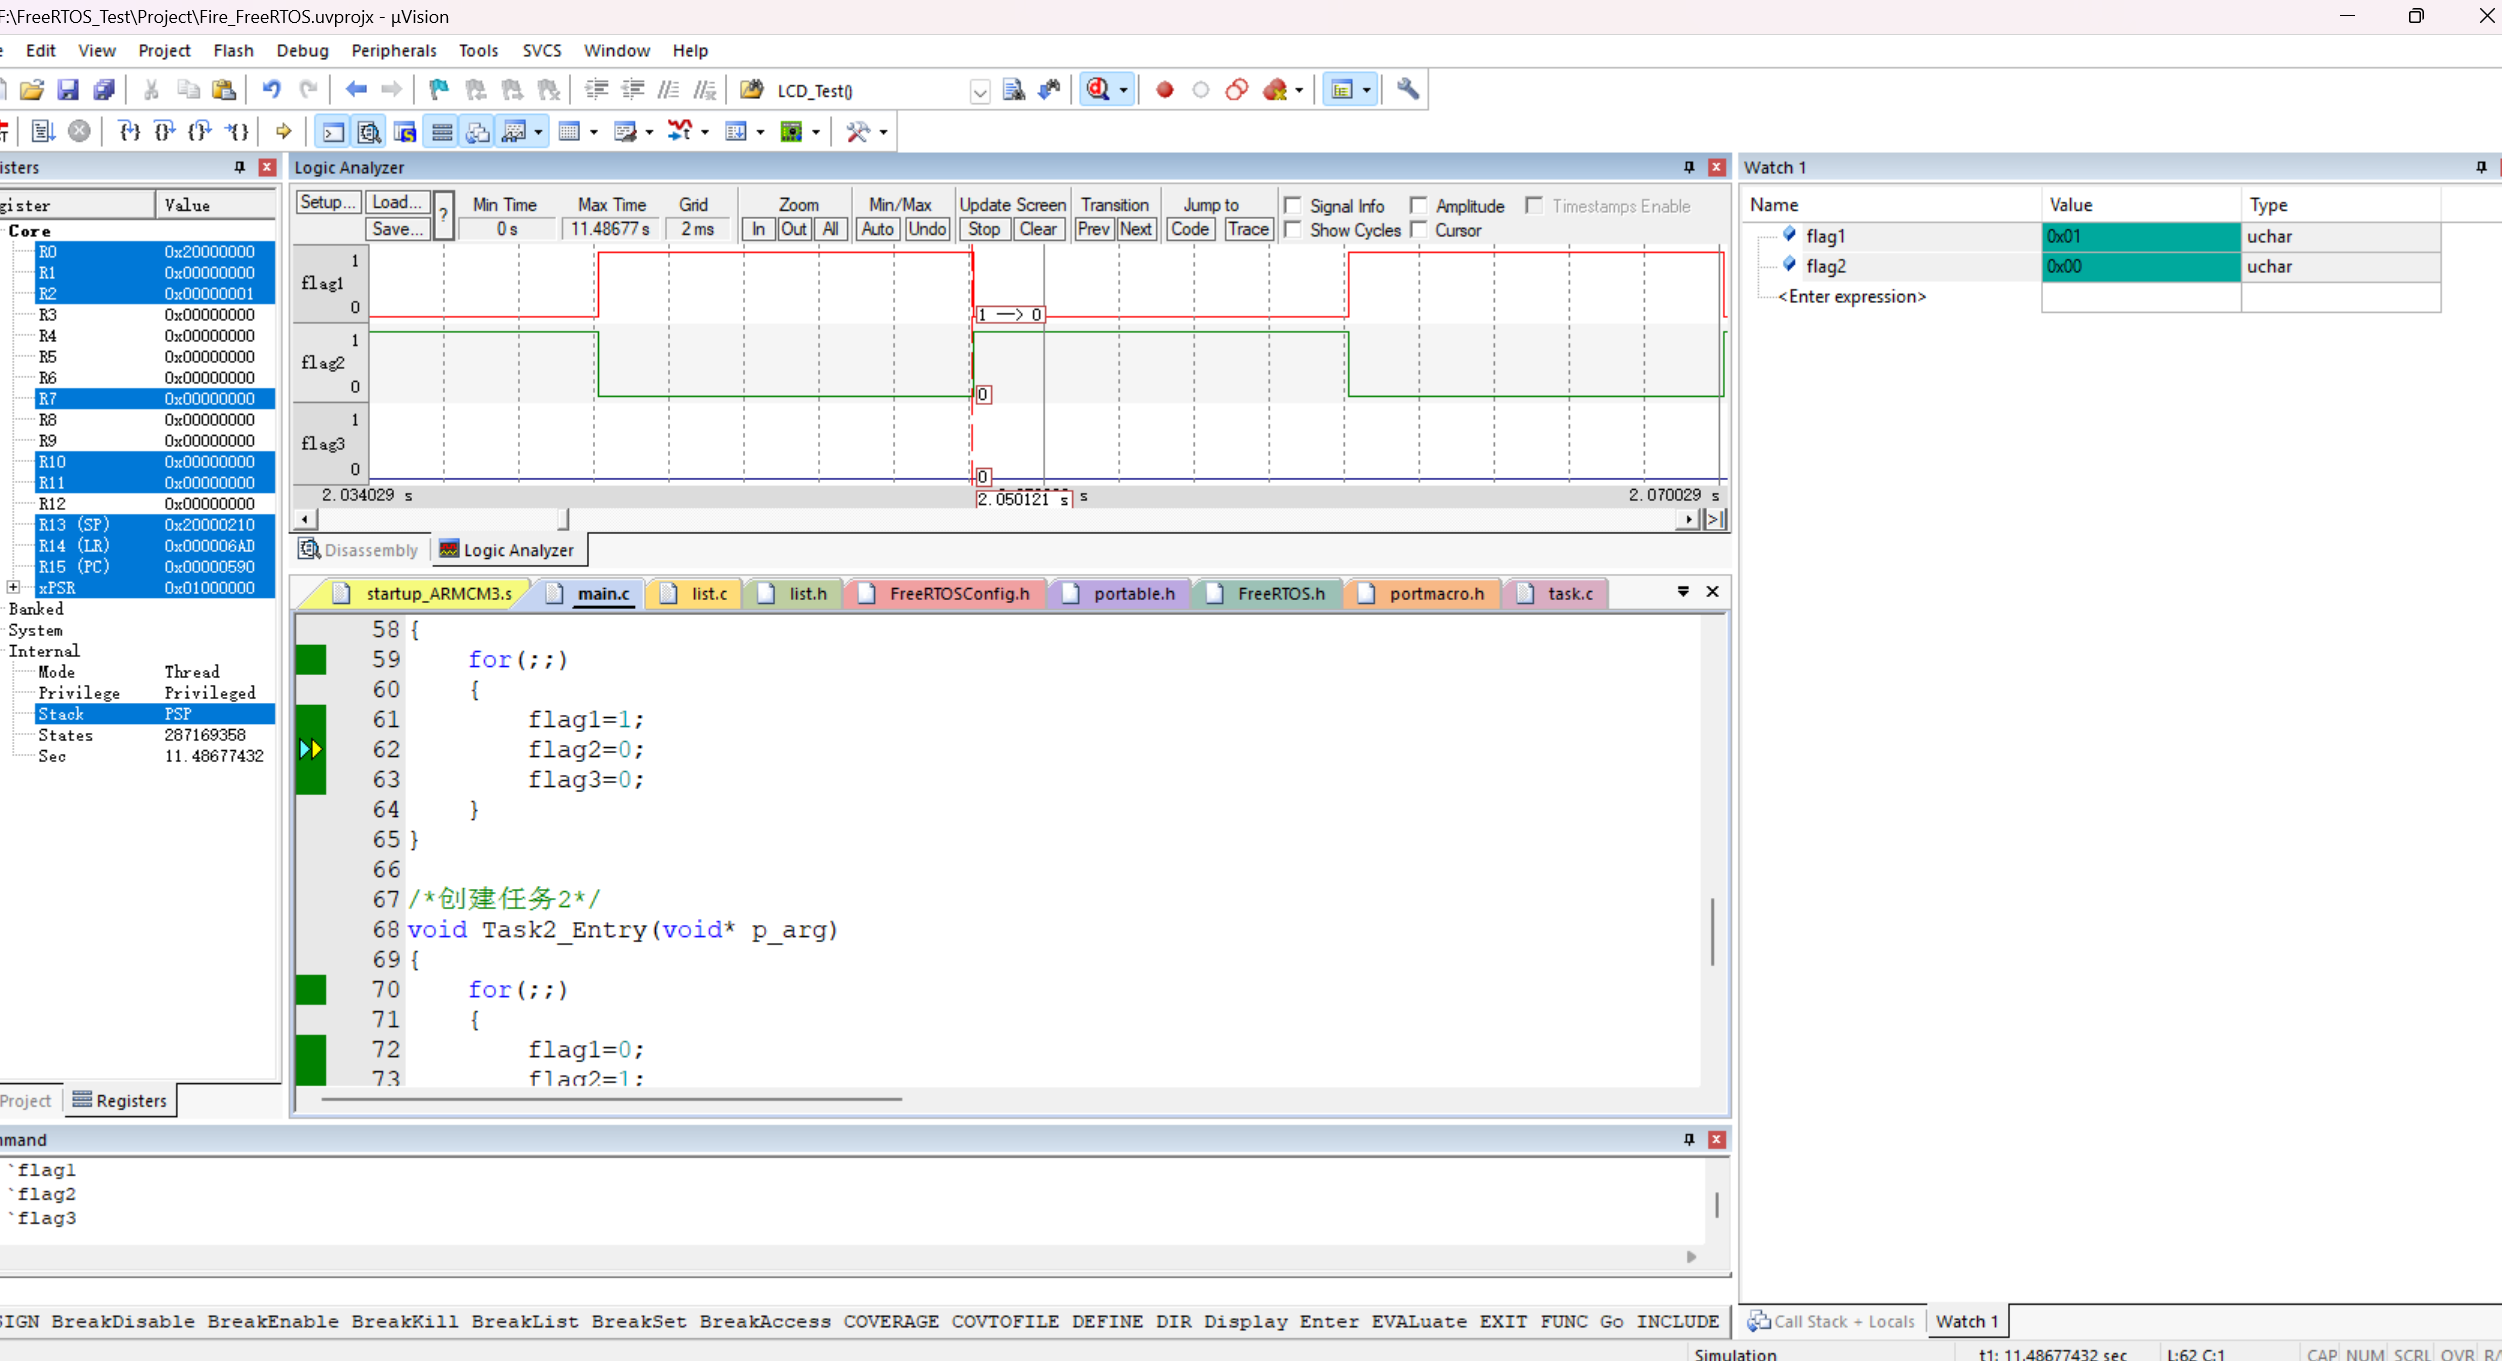Viewport: 2502px width, 1361px height.
Task: Click the Undo arrow icon
Action: click(x=271, y=90)
